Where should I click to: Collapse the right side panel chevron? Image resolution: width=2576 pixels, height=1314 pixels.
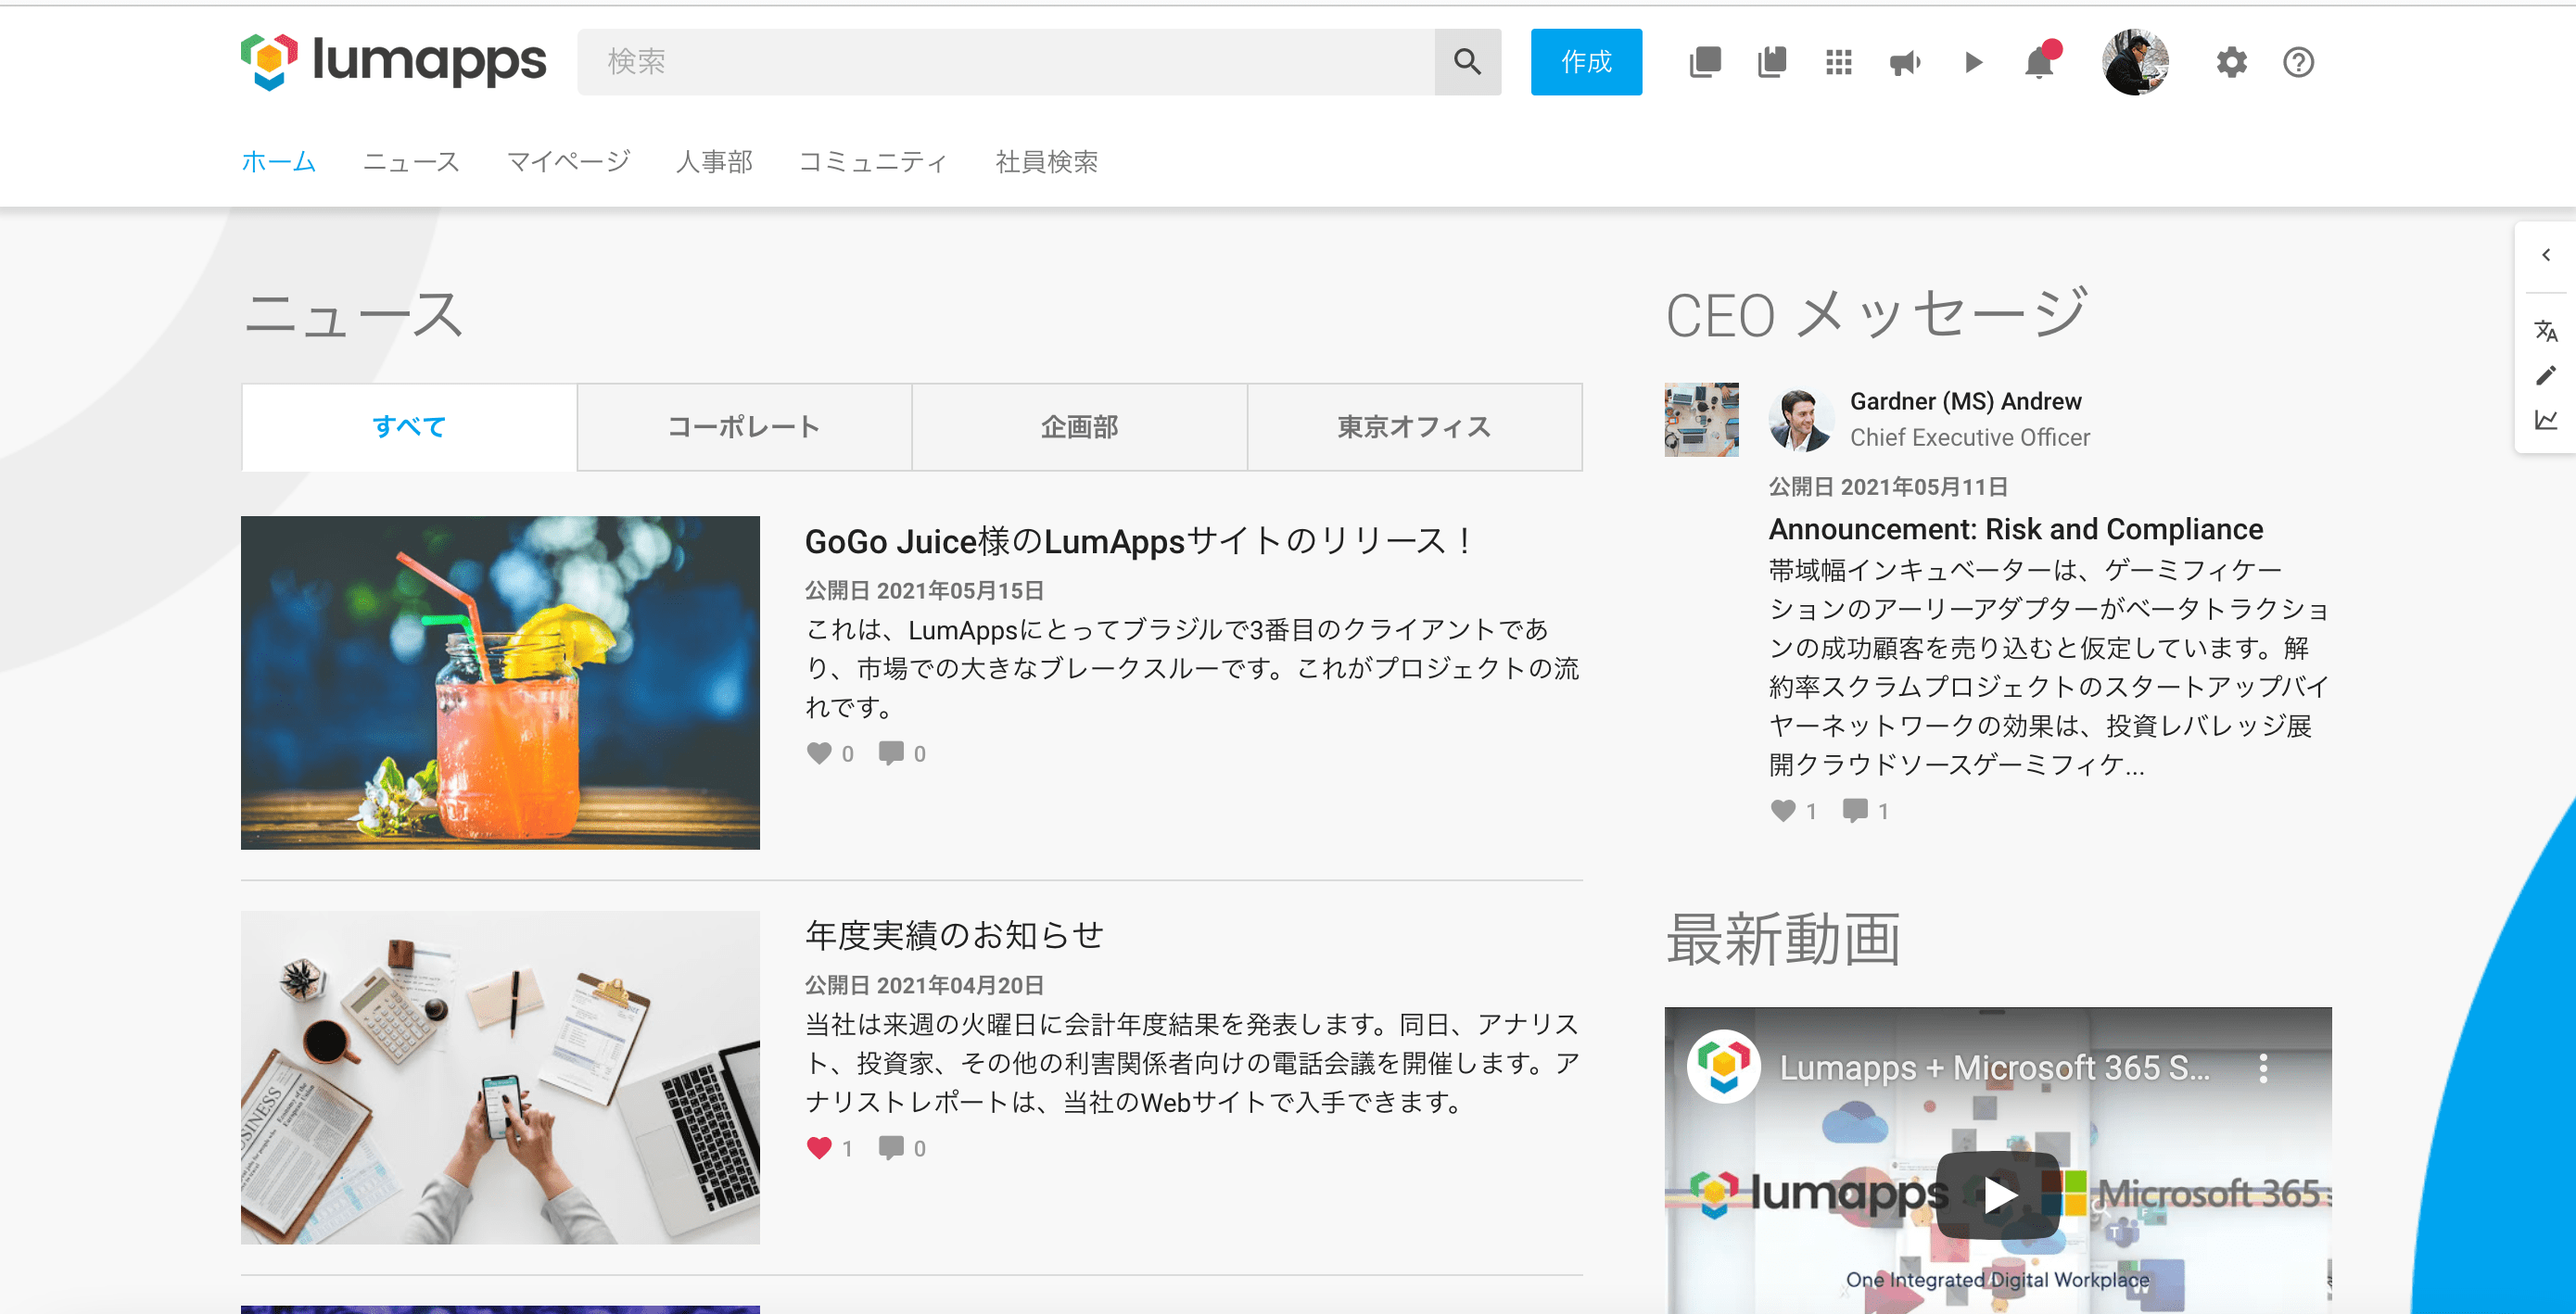tap(2545, 255)
